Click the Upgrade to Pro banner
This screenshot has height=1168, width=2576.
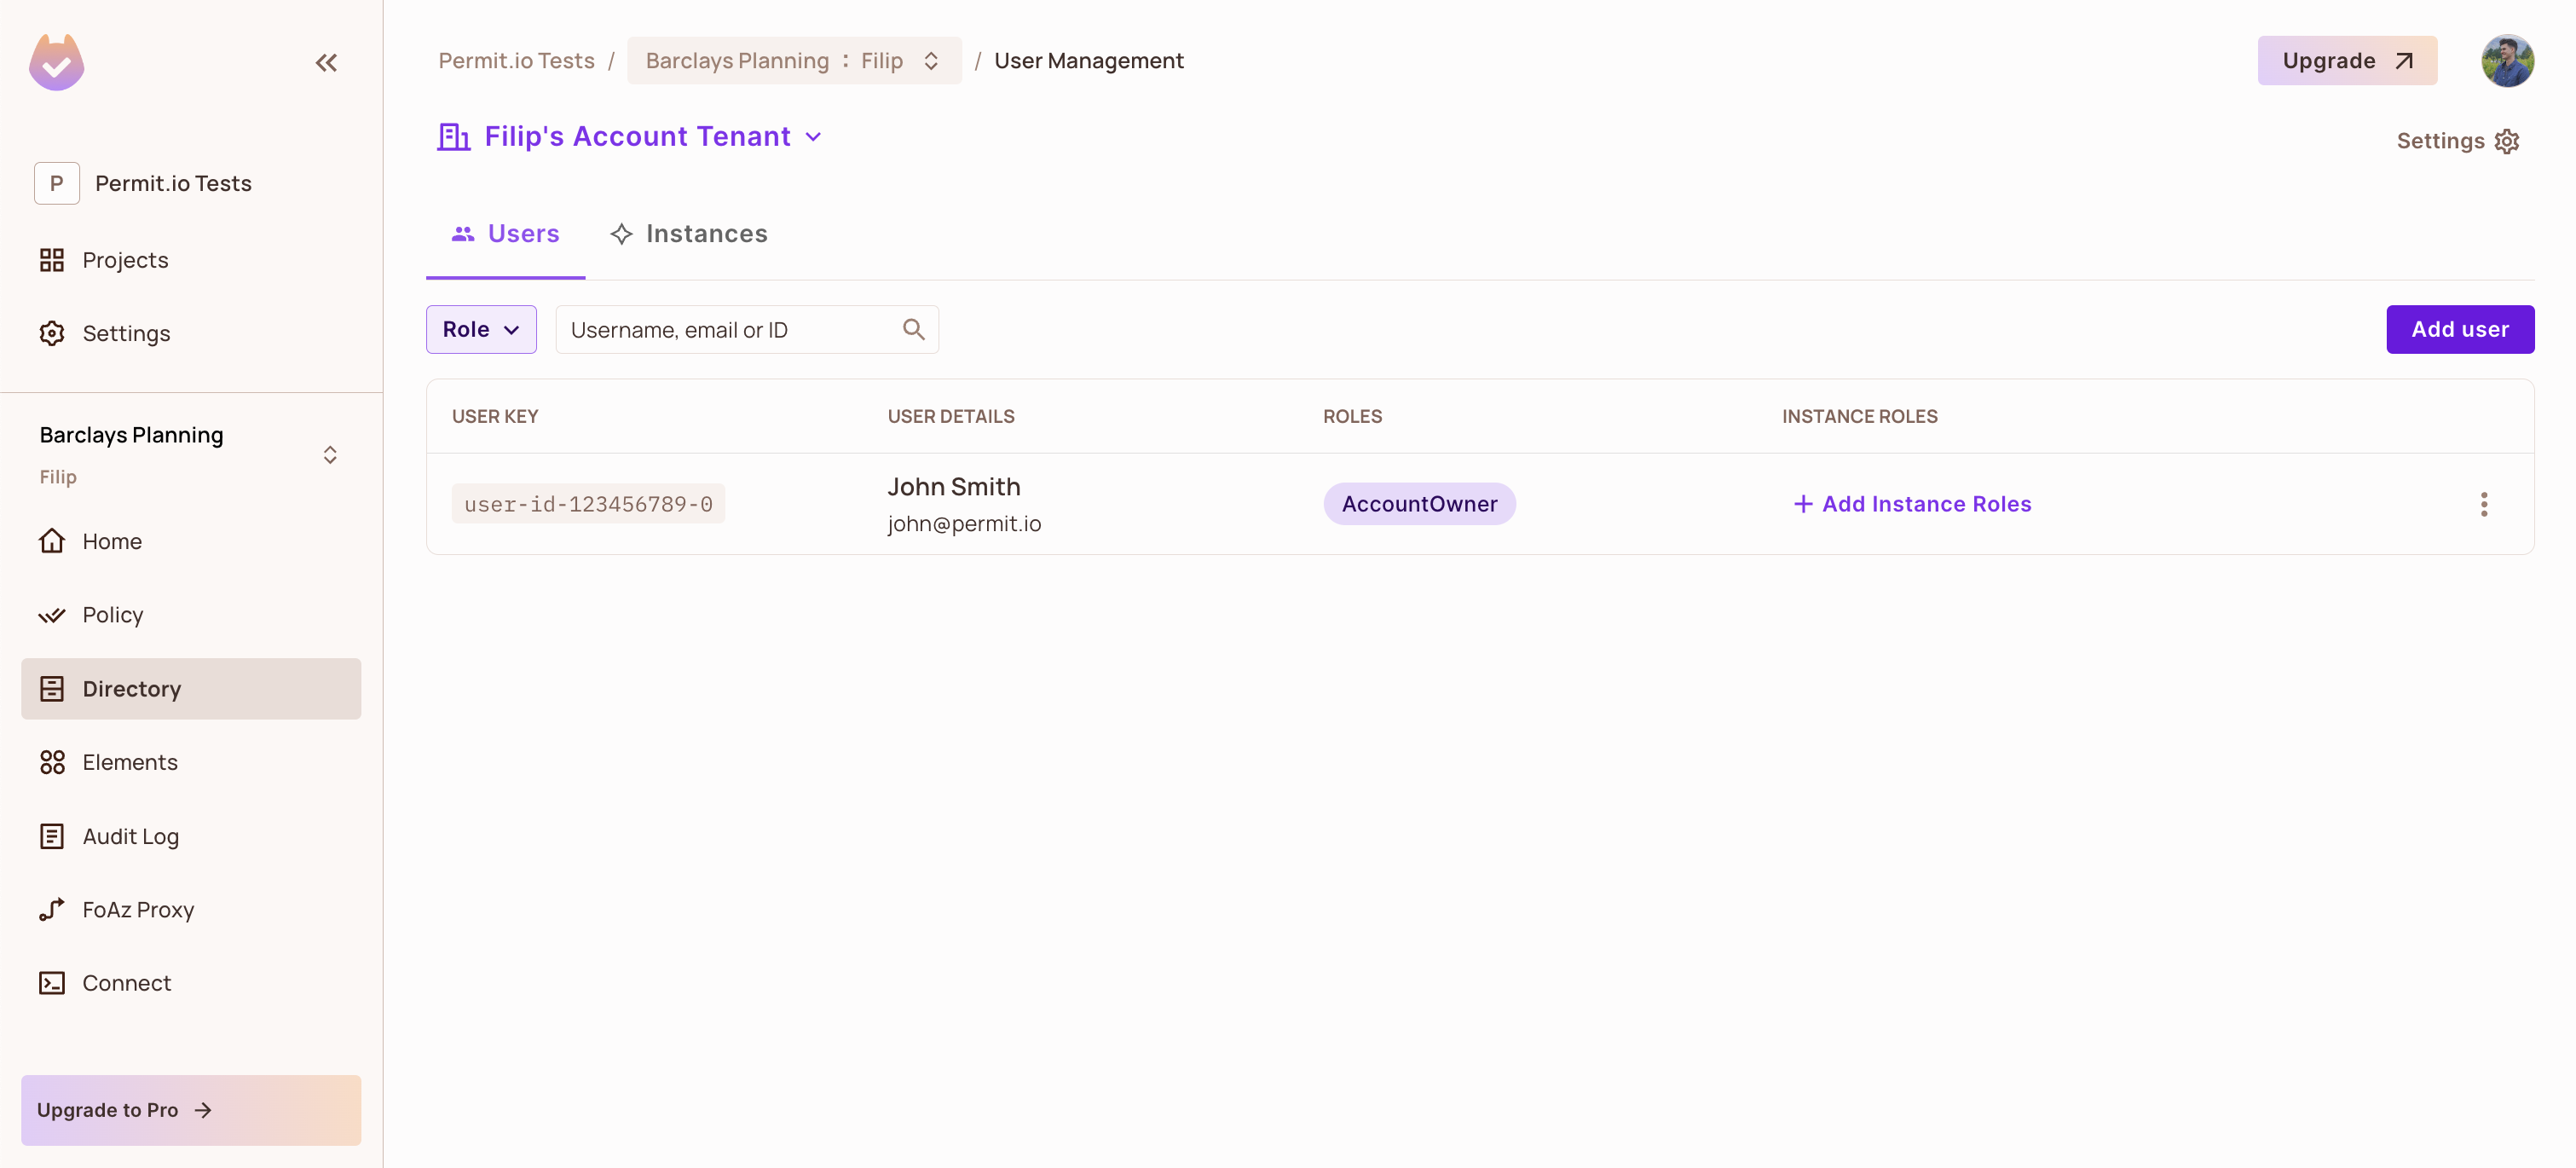(x=191, y=1110)
